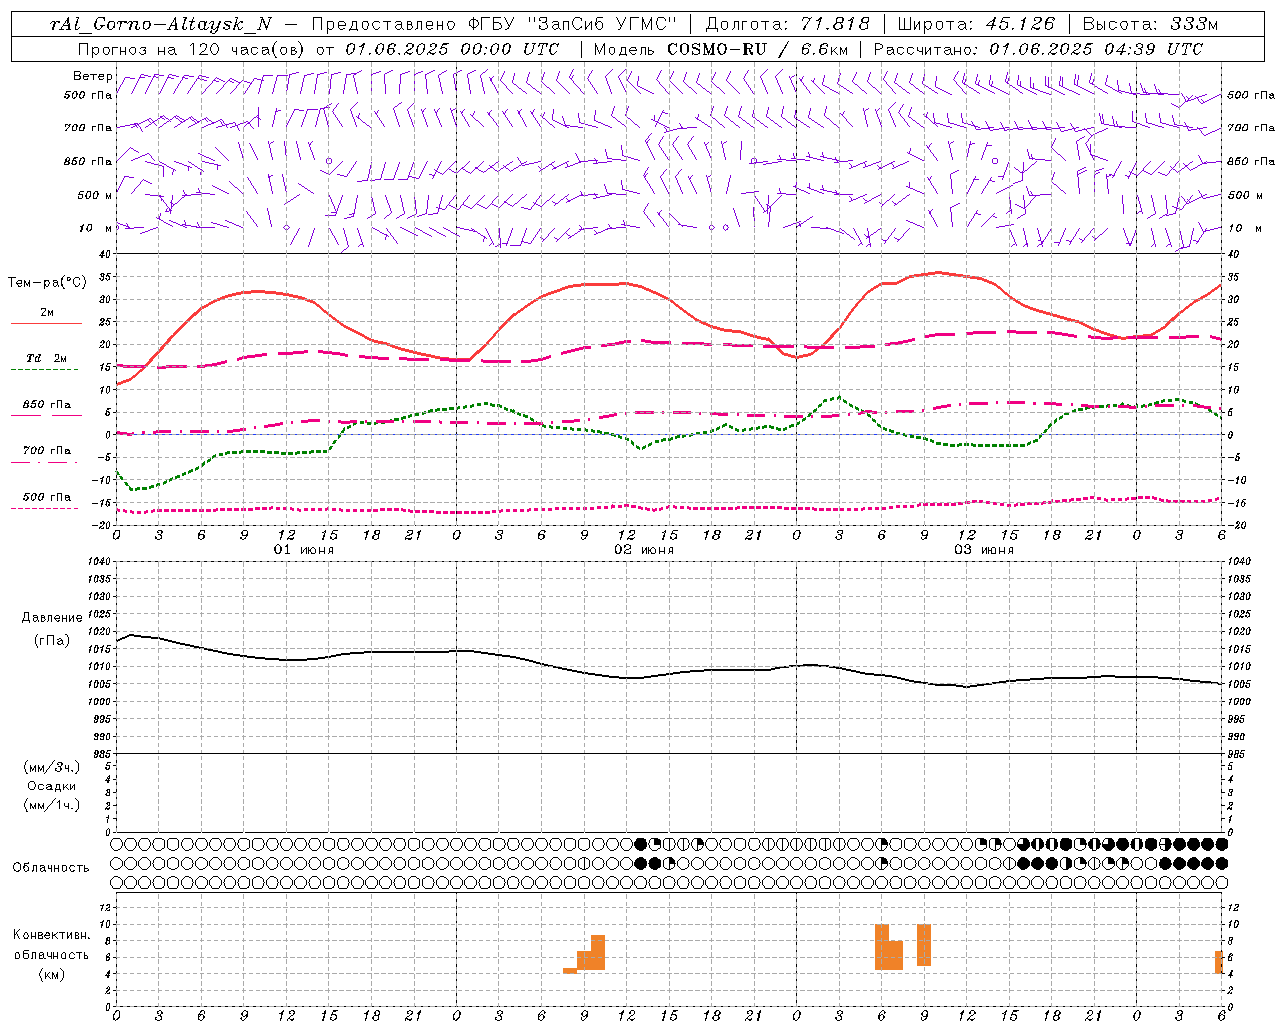Click the solid line sample under legend 2м
This screenshot has width=1280, height=1024.
[x=46, y=324]
